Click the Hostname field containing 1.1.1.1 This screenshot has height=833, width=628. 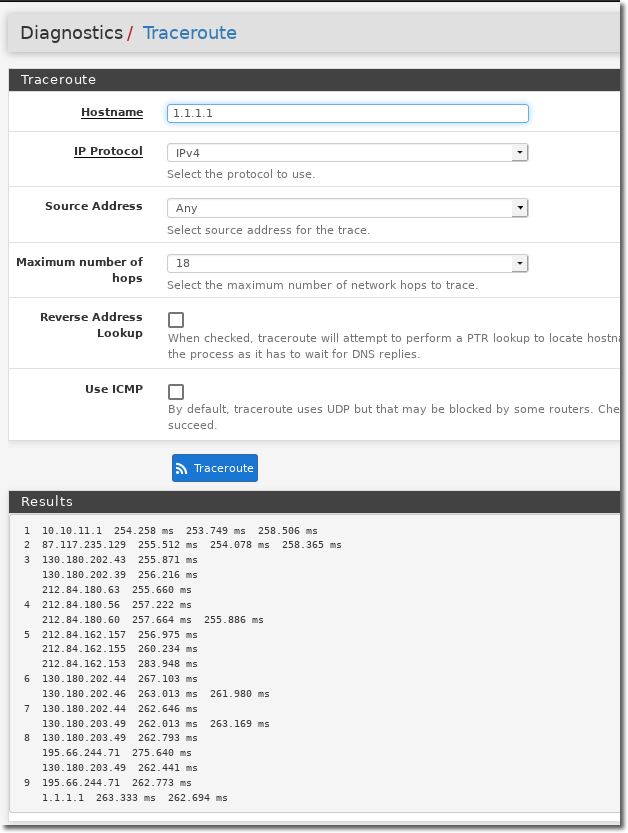pos(347,113)
